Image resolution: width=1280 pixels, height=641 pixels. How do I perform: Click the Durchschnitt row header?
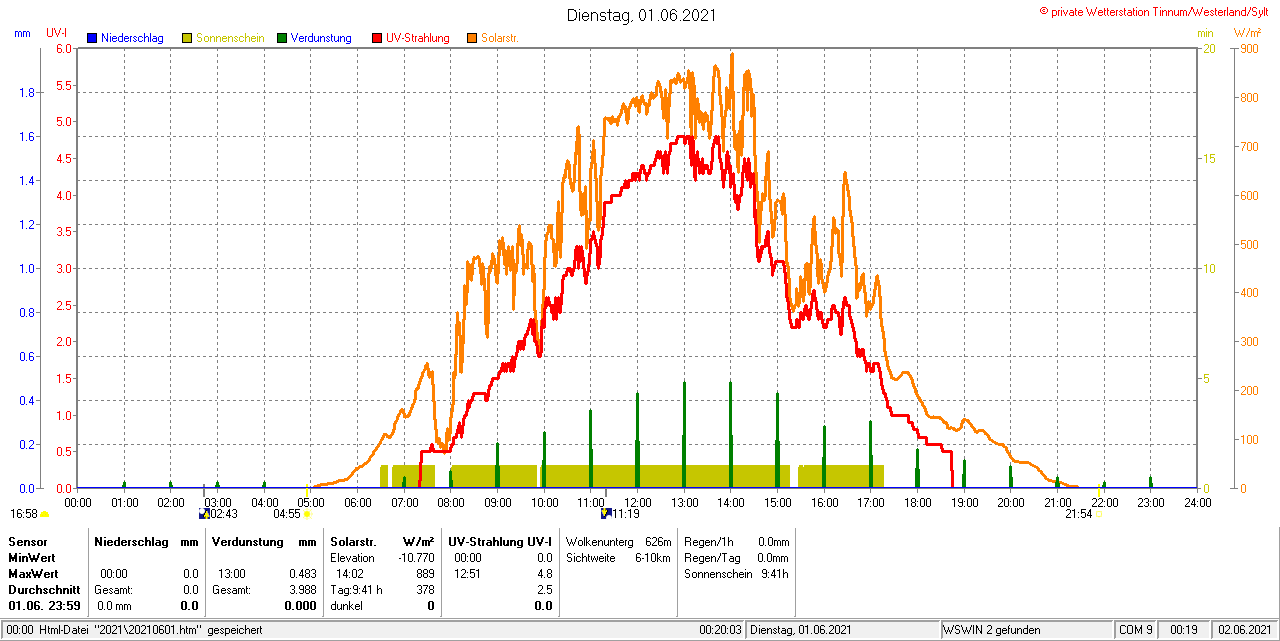point(44,590)
